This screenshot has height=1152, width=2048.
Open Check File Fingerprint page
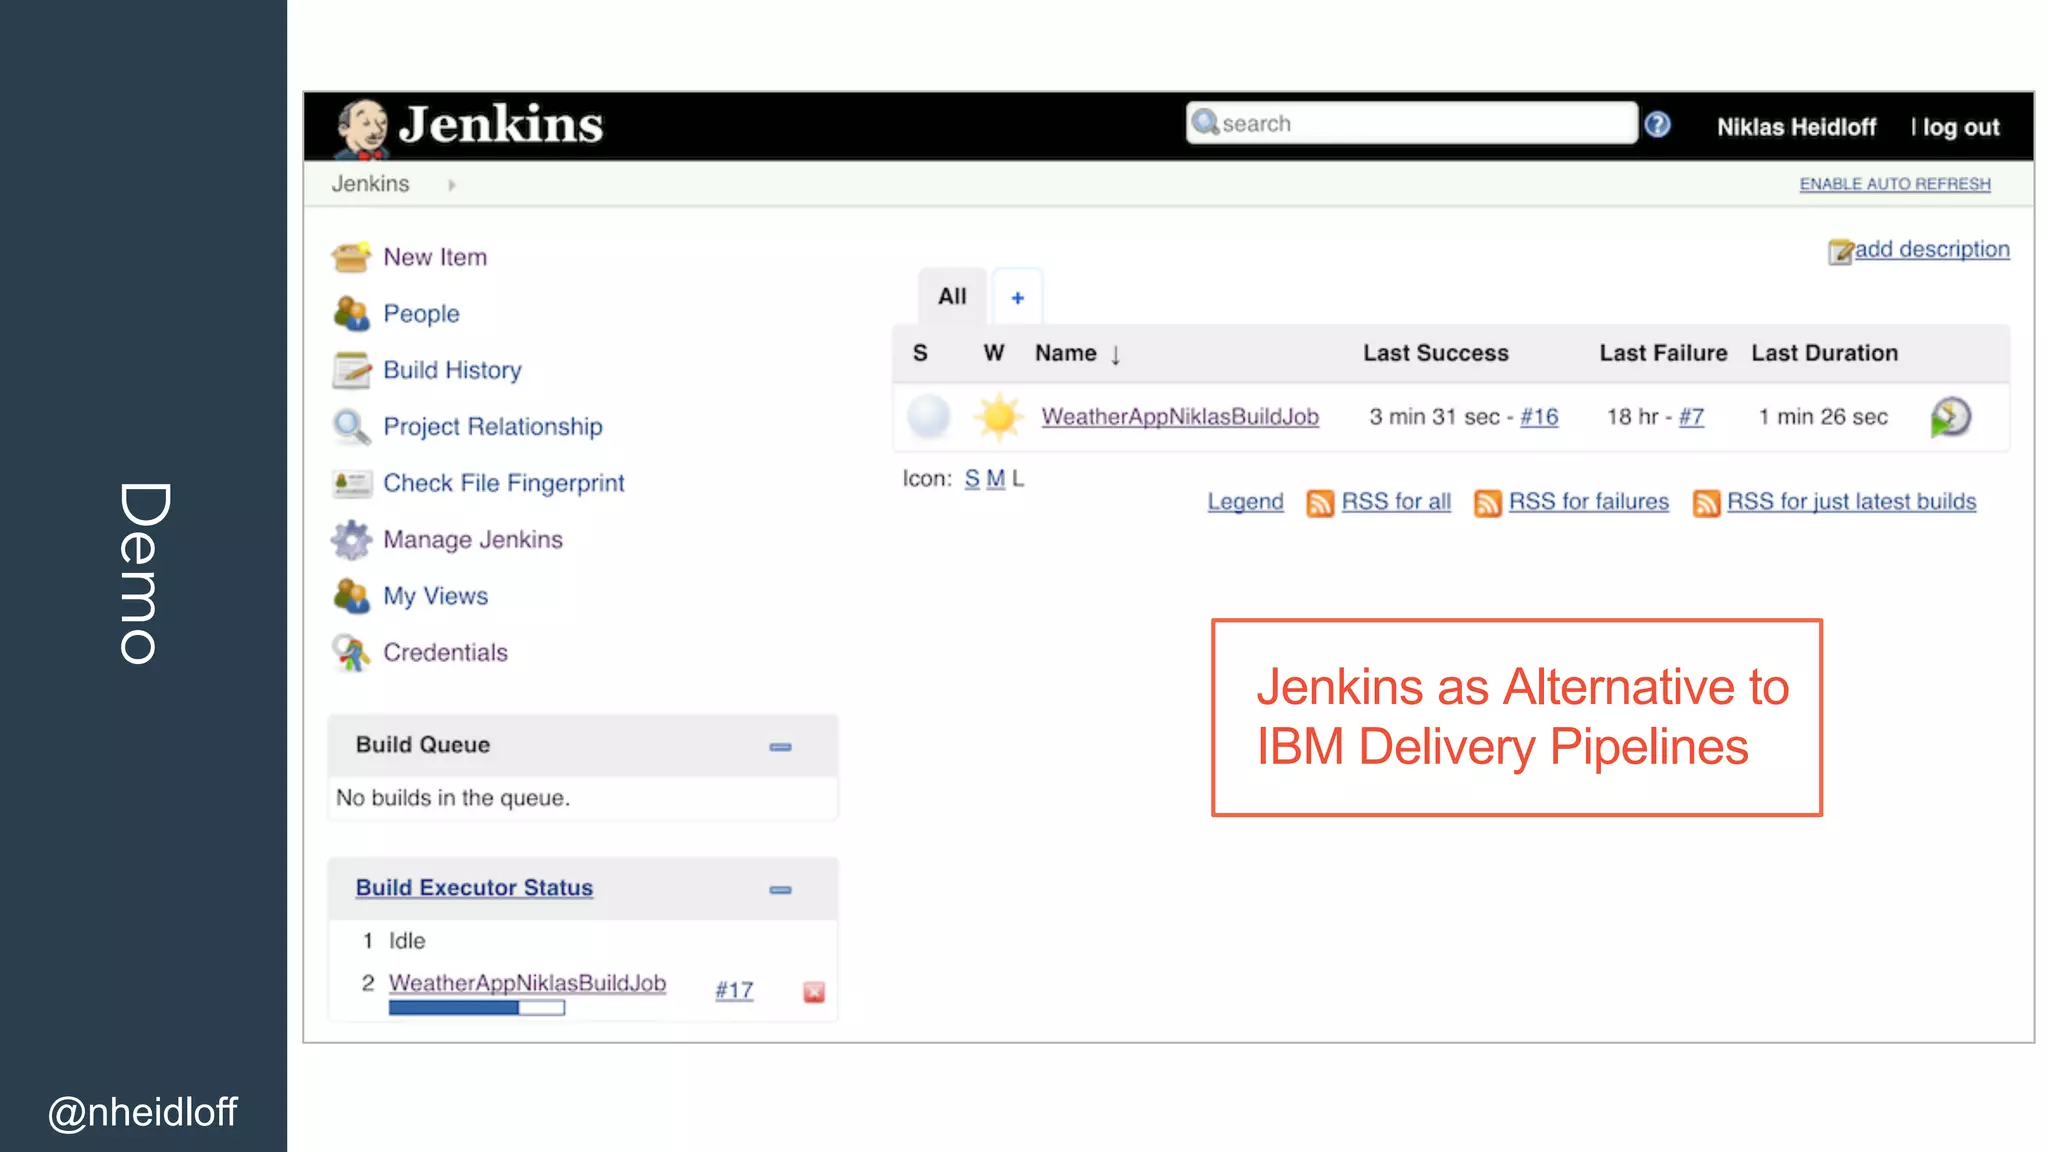click(504, 484)
